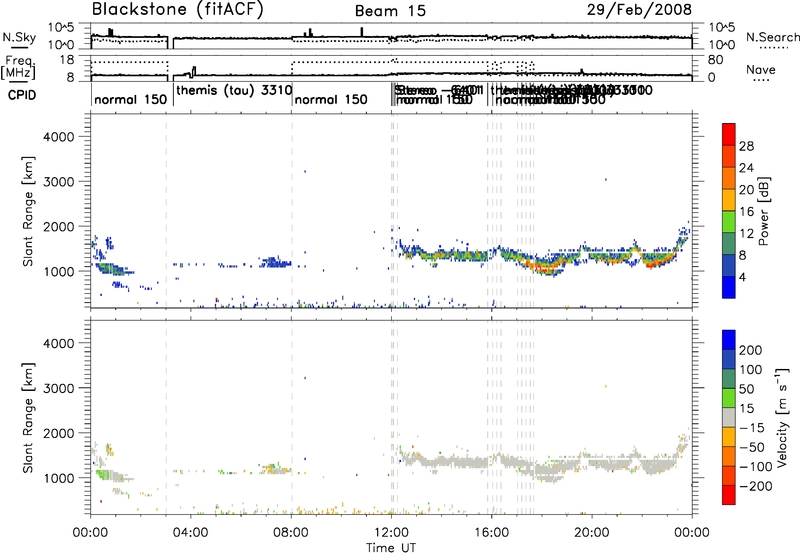Click orange high-power echo near 18:00 in power panel
This screenshot has width=800, height=554.
click(544, 267)
